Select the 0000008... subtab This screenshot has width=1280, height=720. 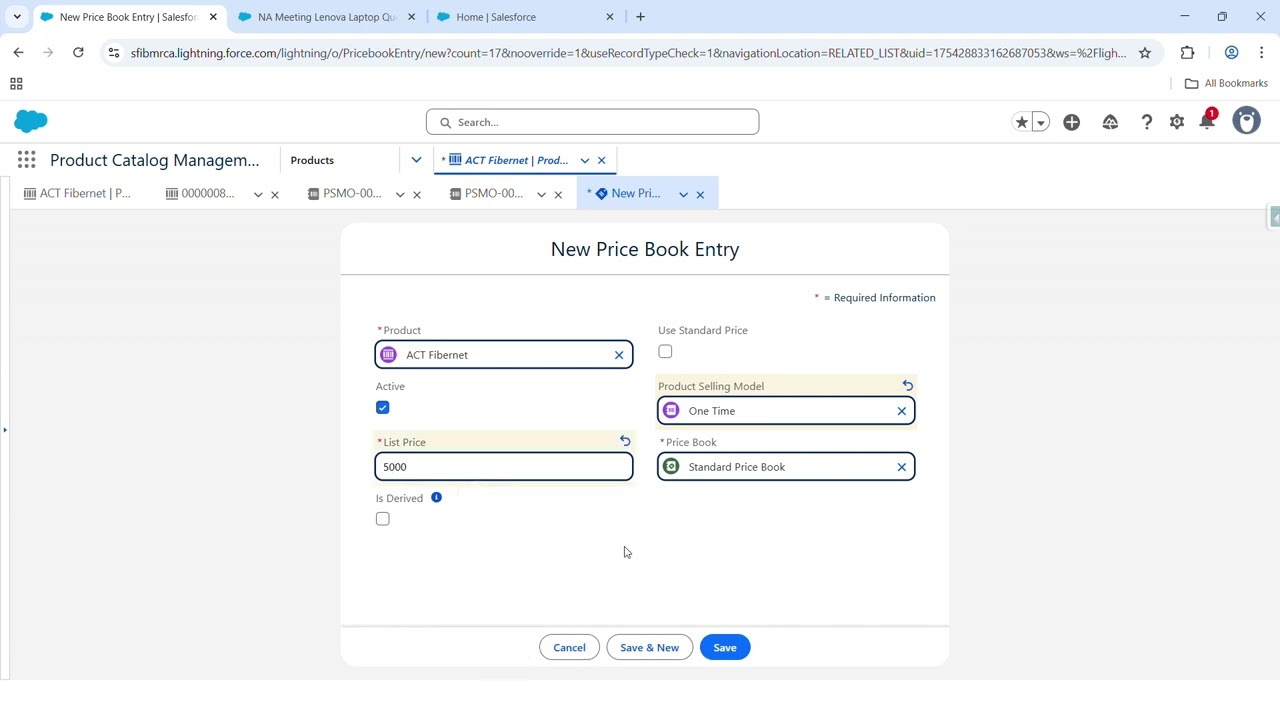click(200, 193)
